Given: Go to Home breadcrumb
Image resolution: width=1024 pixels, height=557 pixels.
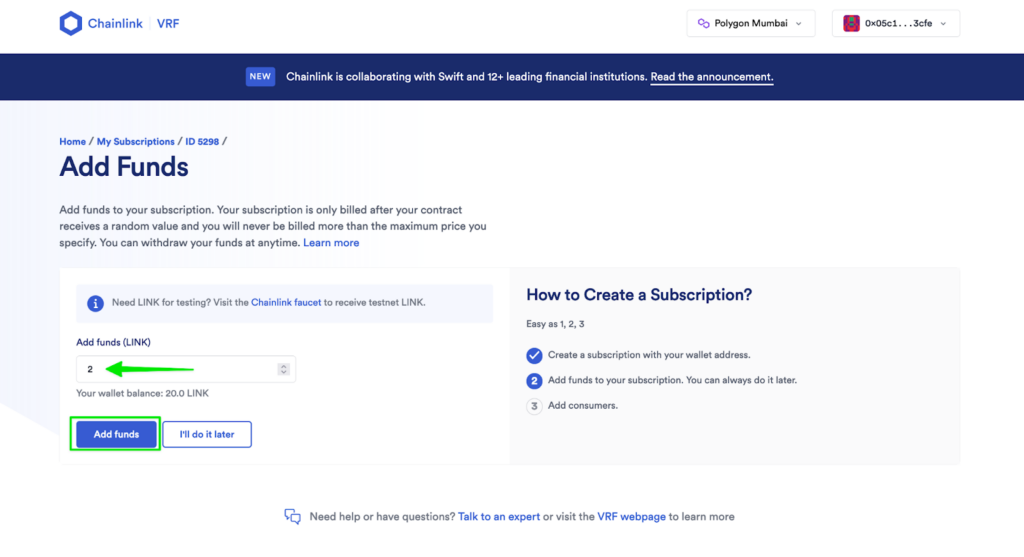Looking at the screenshot, I should 72,142.
